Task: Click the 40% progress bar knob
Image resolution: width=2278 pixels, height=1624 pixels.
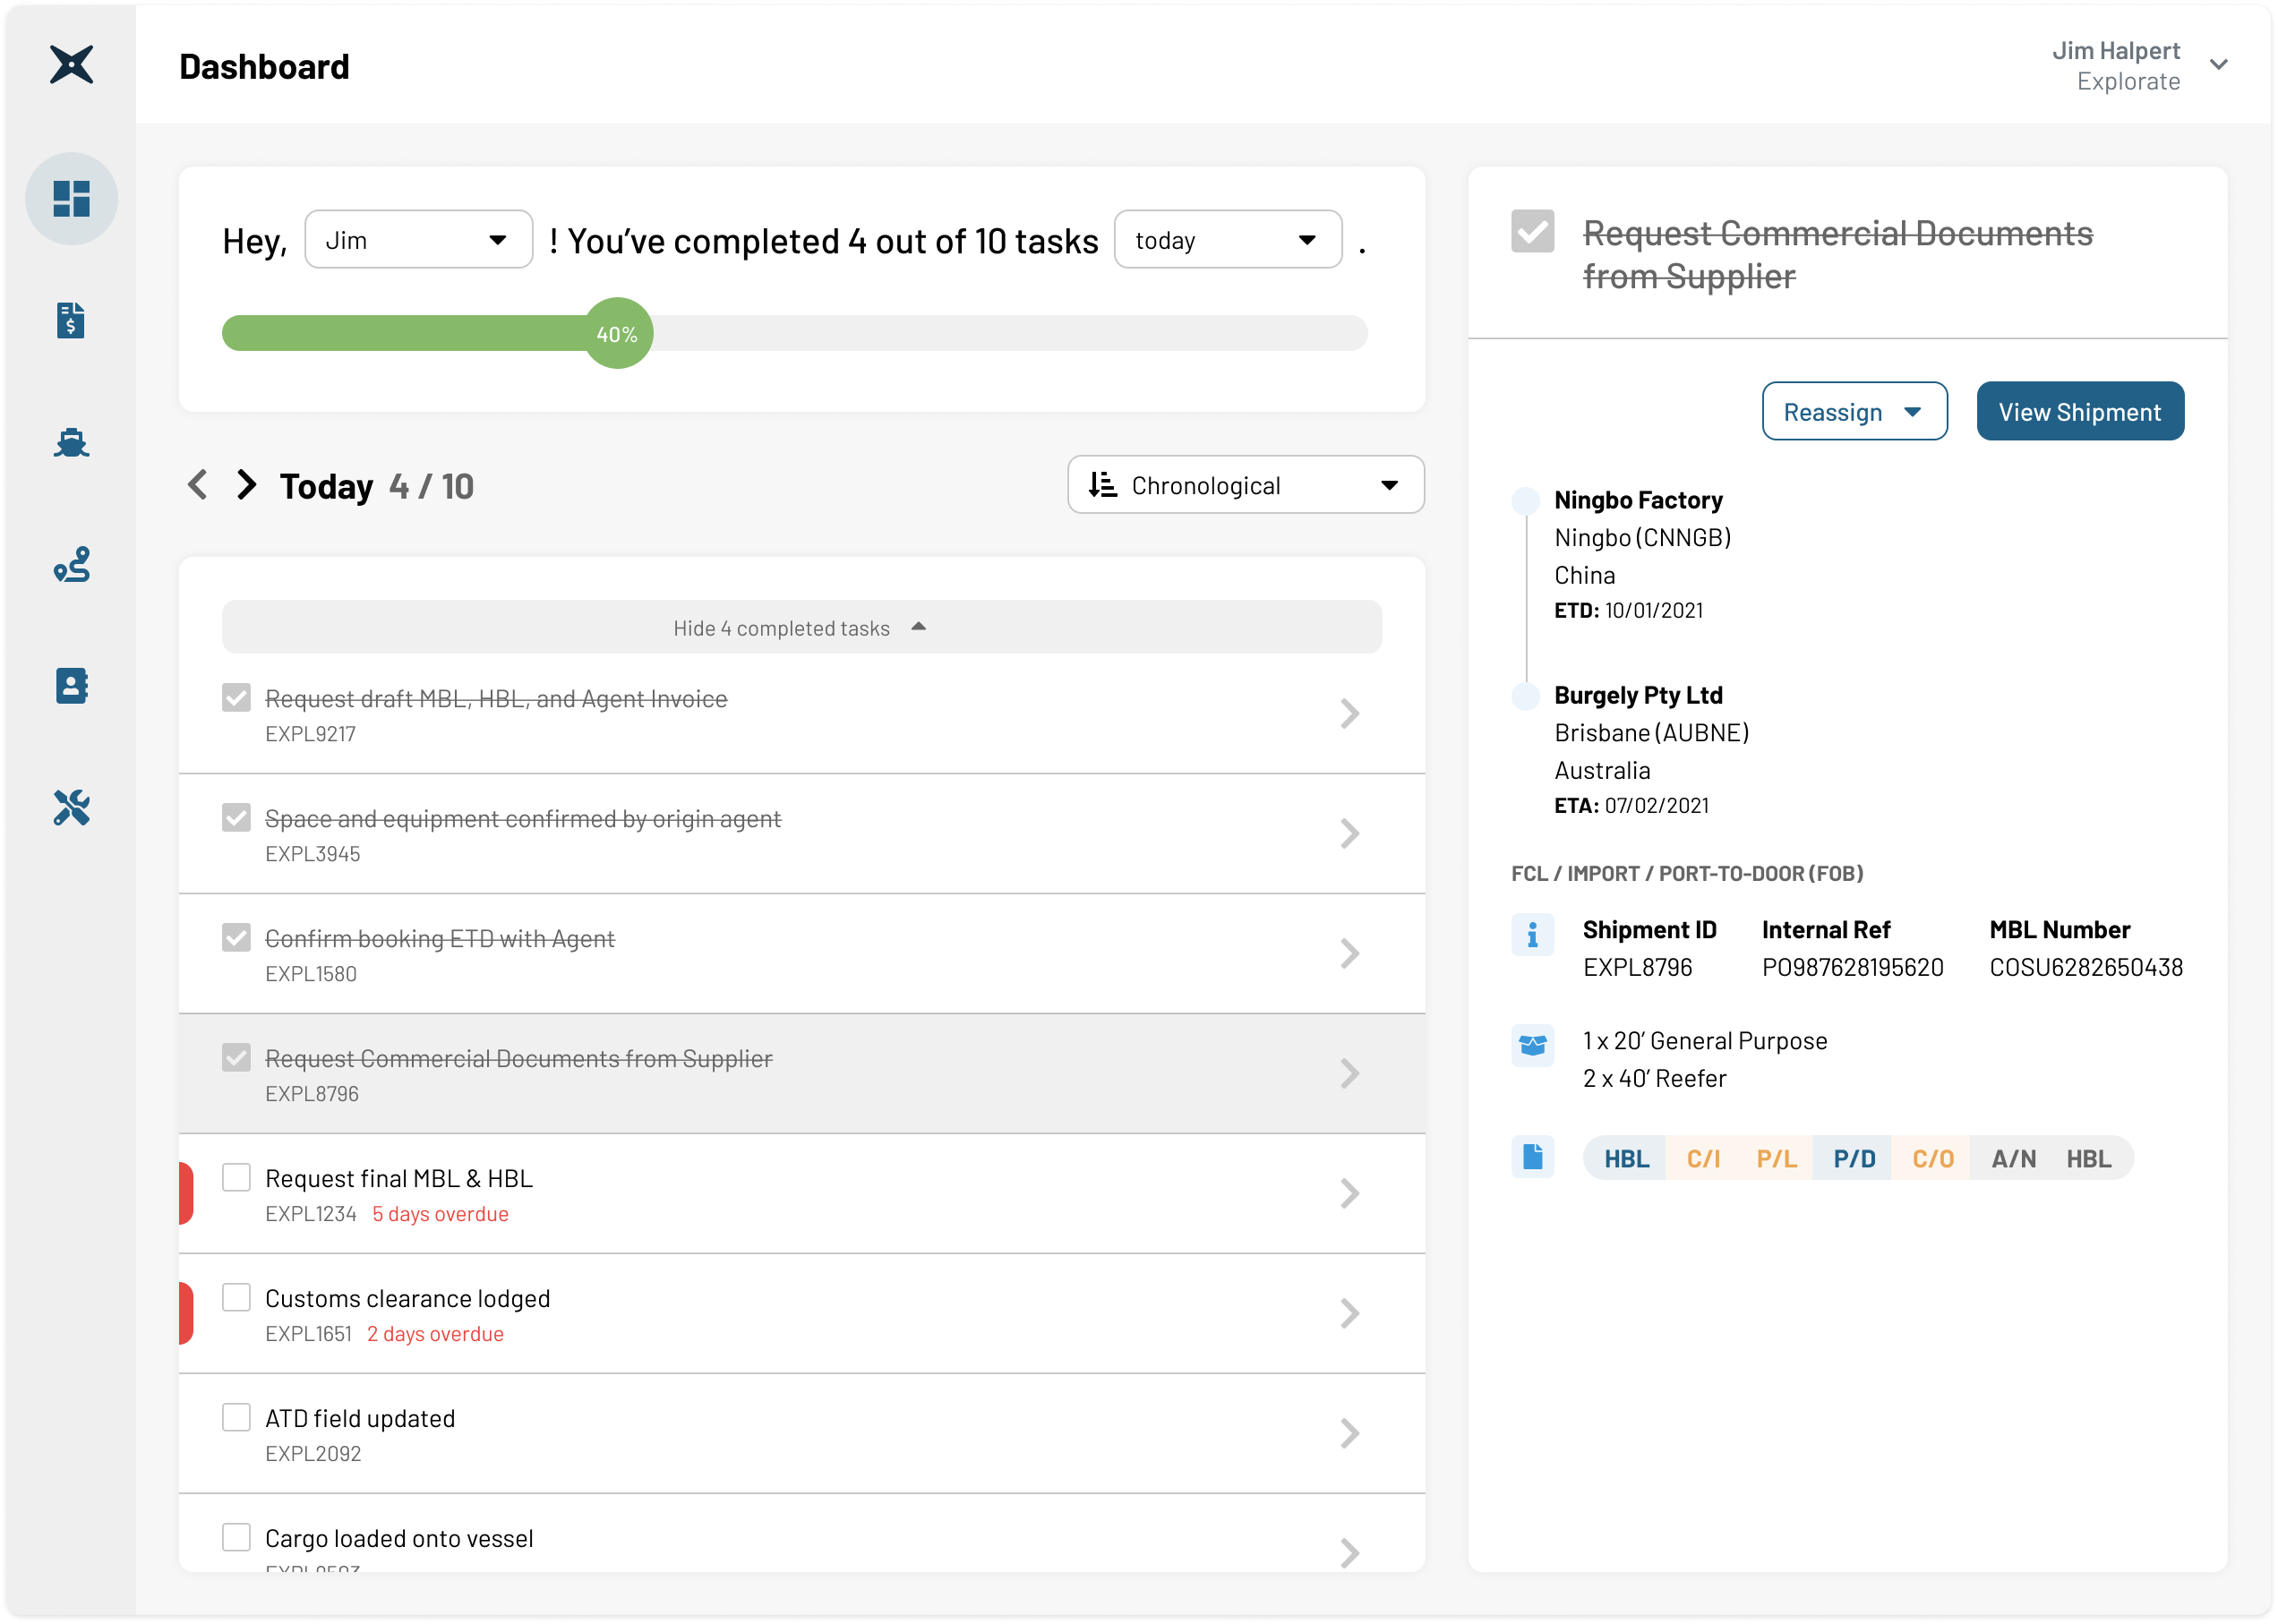Action: click(617, 334)
